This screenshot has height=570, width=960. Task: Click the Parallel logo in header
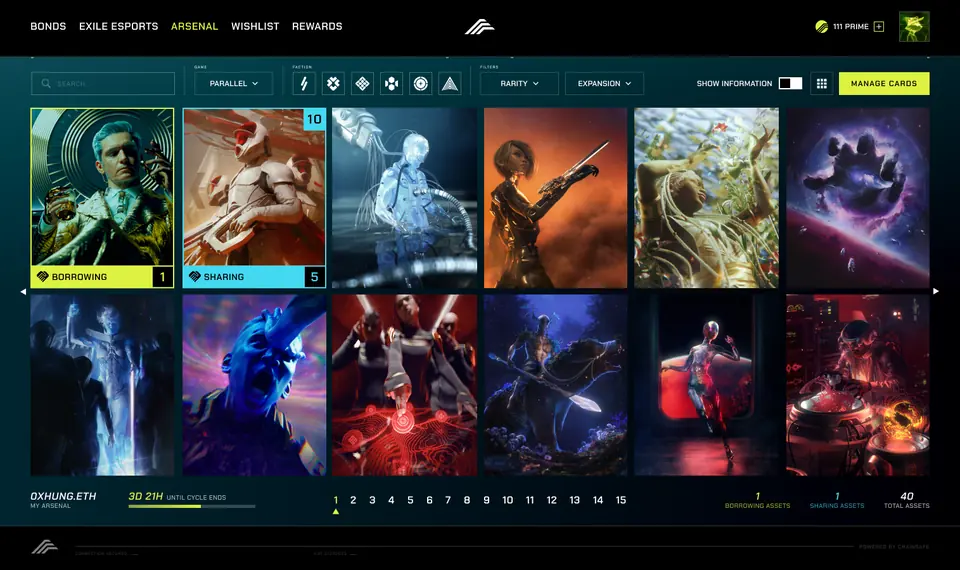point(479,27)
